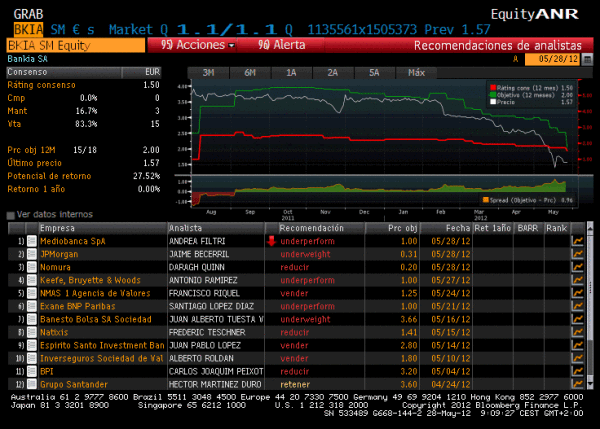Select analyst name ANDREA FILTRI
Viewport: 600px width, 429px height.
pyautogui.click(x=197, y=241)
